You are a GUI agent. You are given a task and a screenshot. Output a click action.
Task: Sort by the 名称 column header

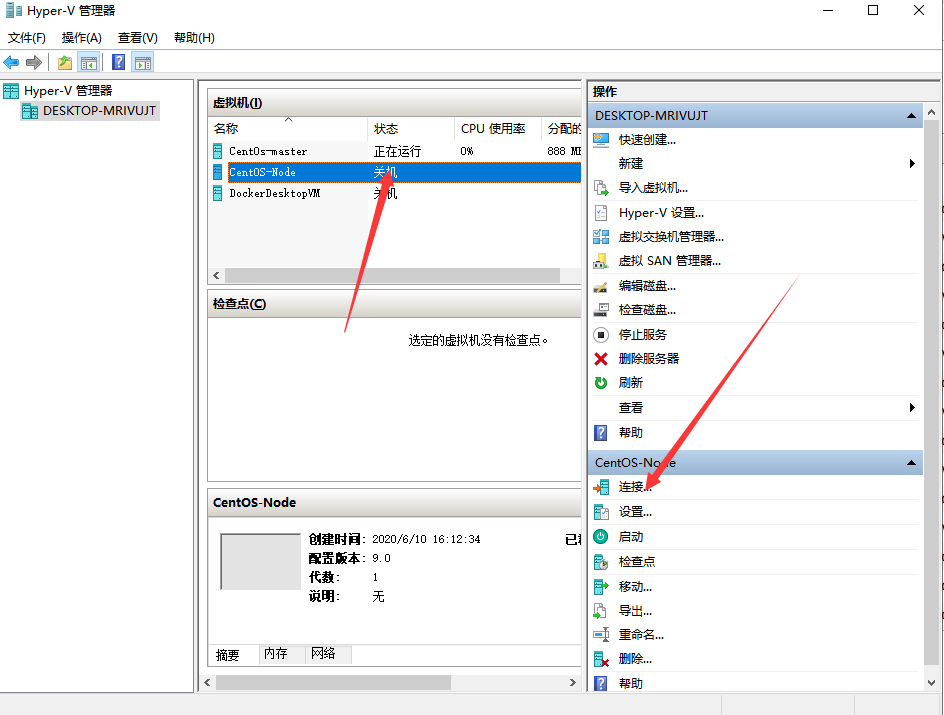(x=288, y=129)
